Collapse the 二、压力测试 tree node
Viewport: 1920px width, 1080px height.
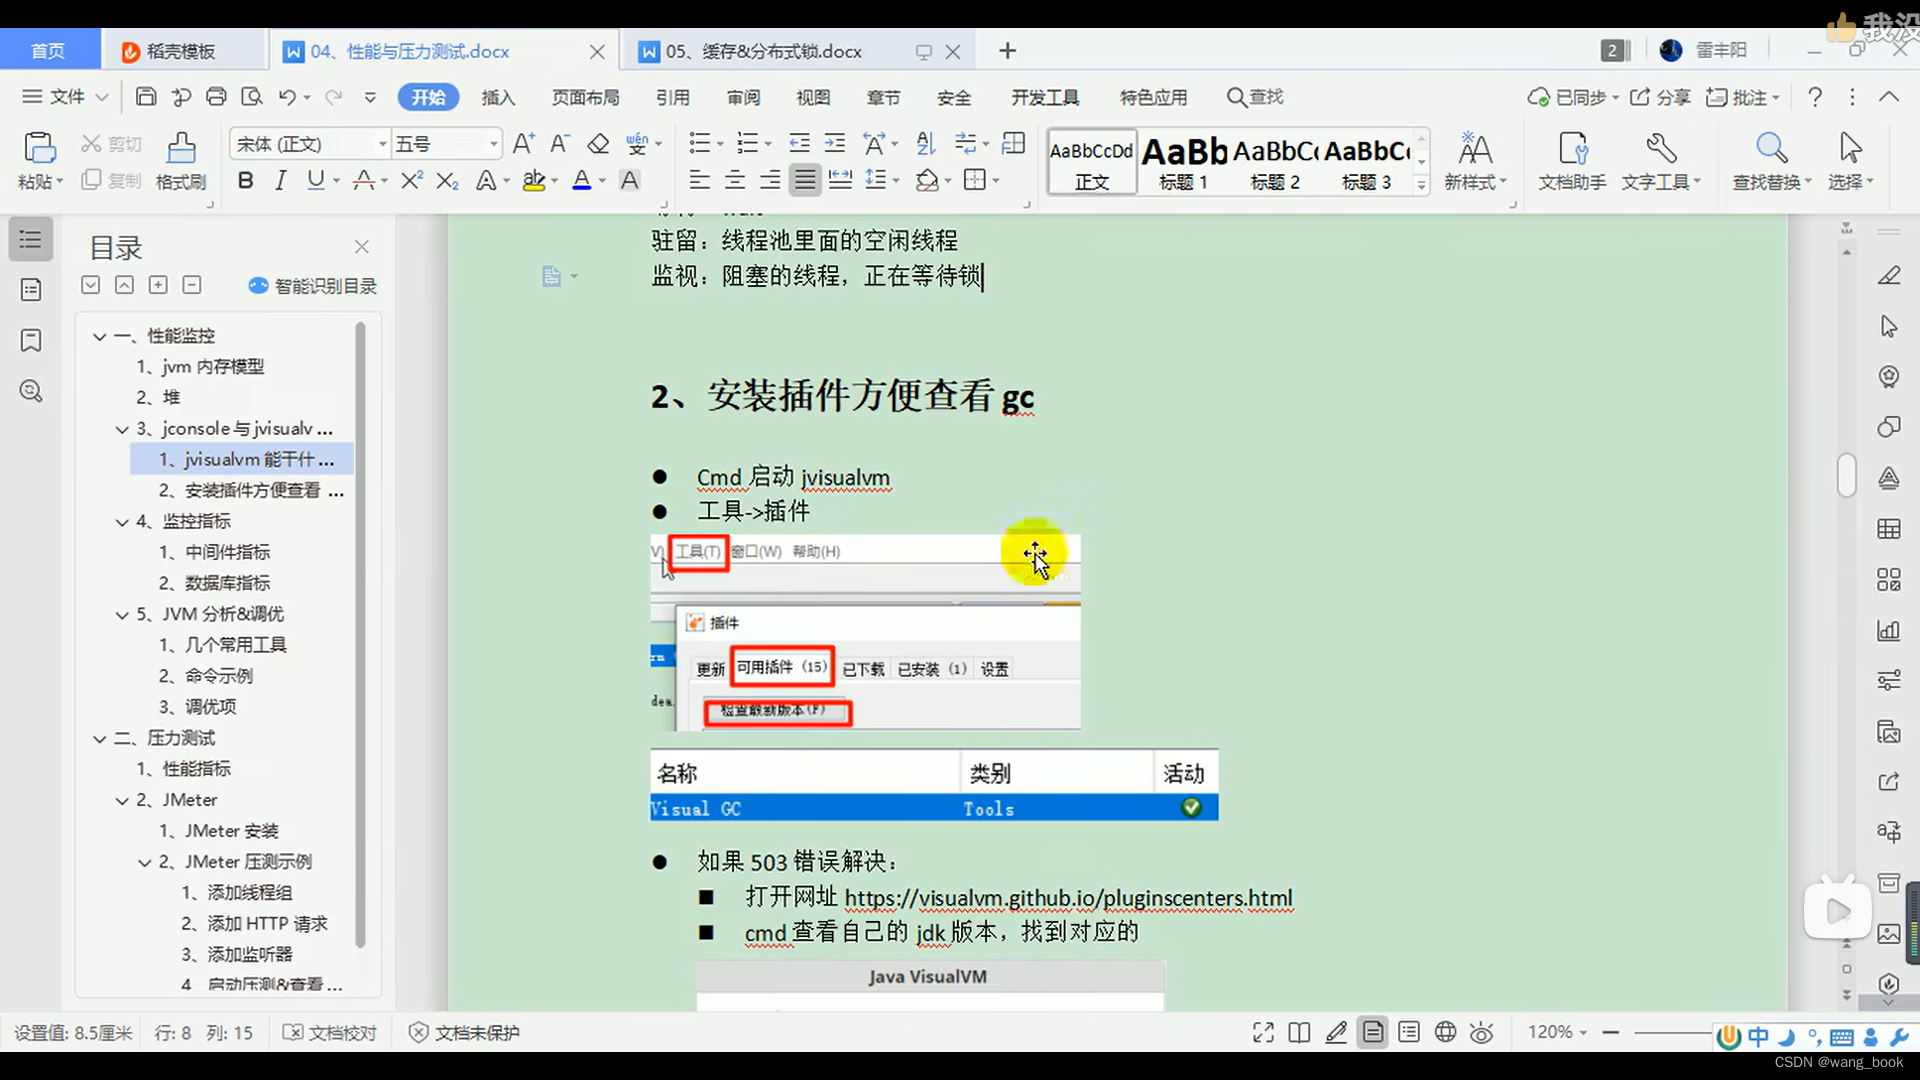tap(100, 739)
